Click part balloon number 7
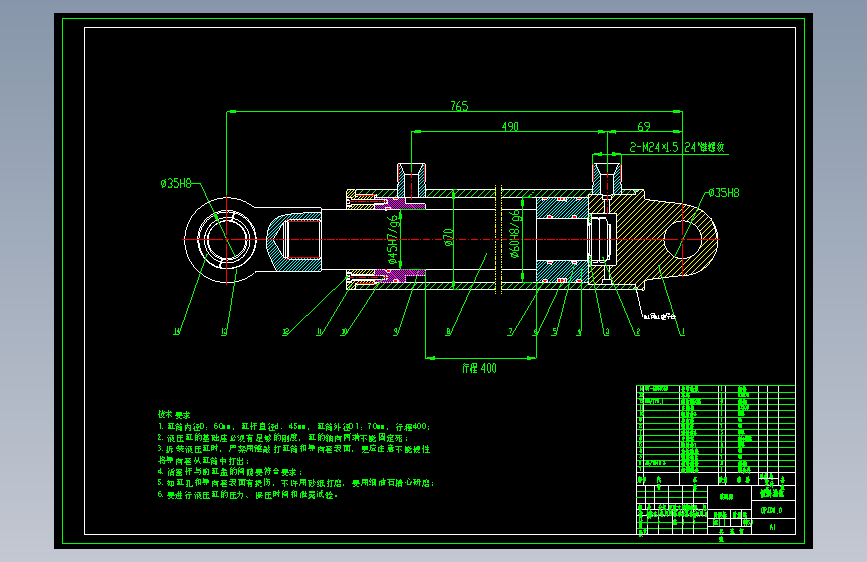867x562 pixels. pyautogui.click(x=510, y=332)
